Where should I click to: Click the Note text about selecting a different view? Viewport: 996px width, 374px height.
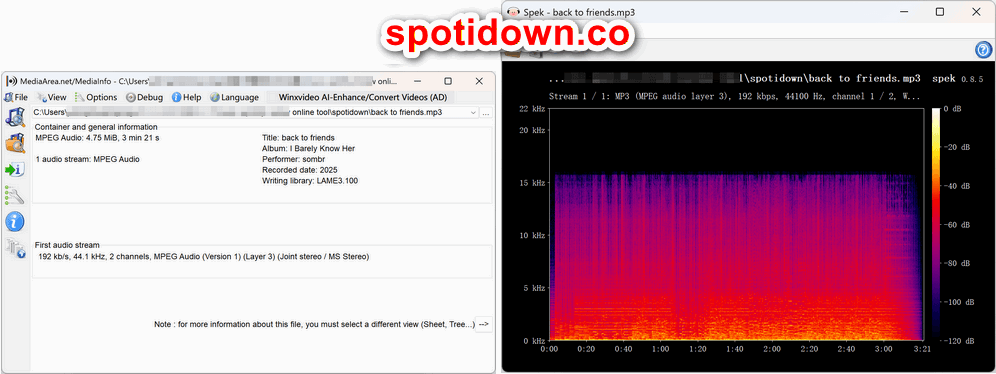point(314,324)
